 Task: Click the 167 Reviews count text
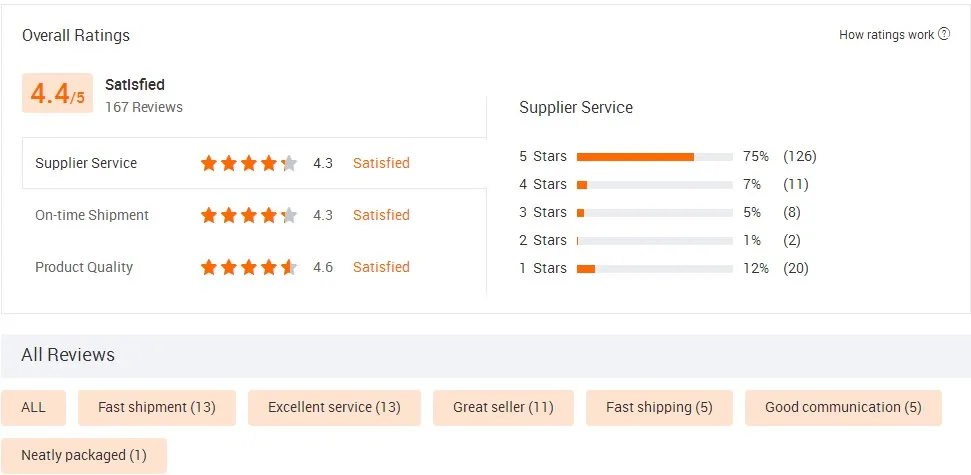click(x=144, y=107)
